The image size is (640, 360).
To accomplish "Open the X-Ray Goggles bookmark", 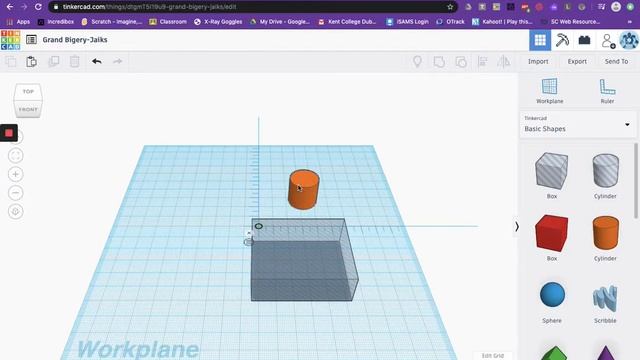I will (x=218, y=22).
